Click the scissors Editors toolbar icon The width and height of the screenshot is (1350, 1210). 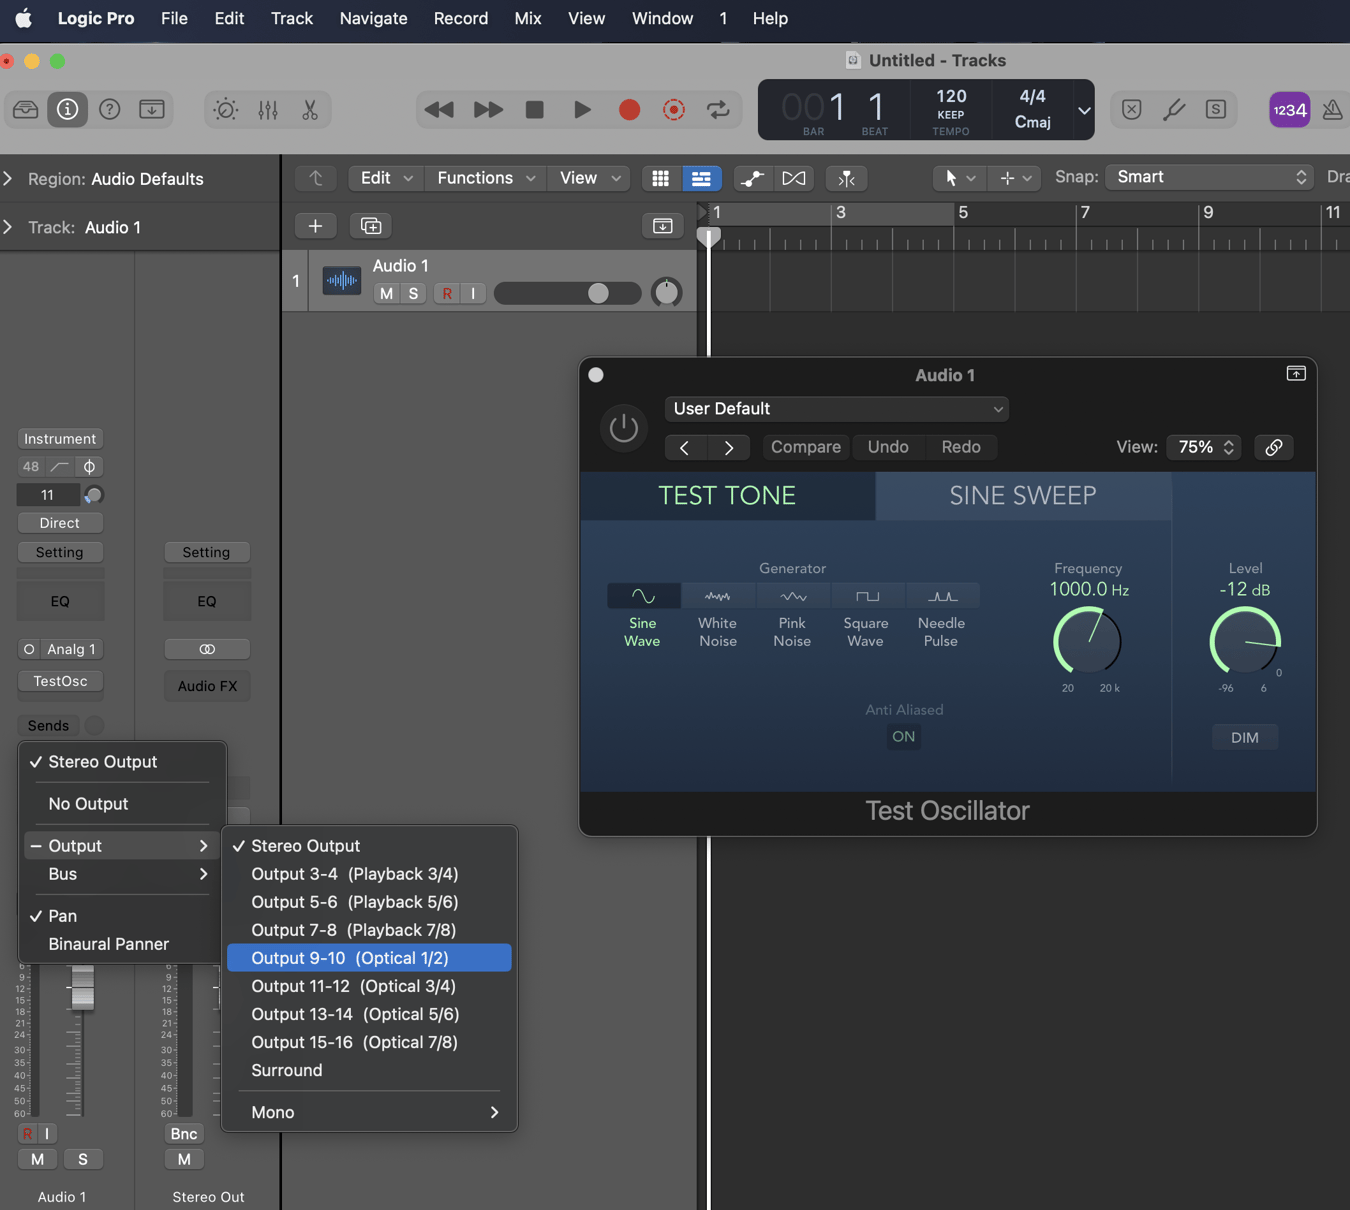[310, 110]
